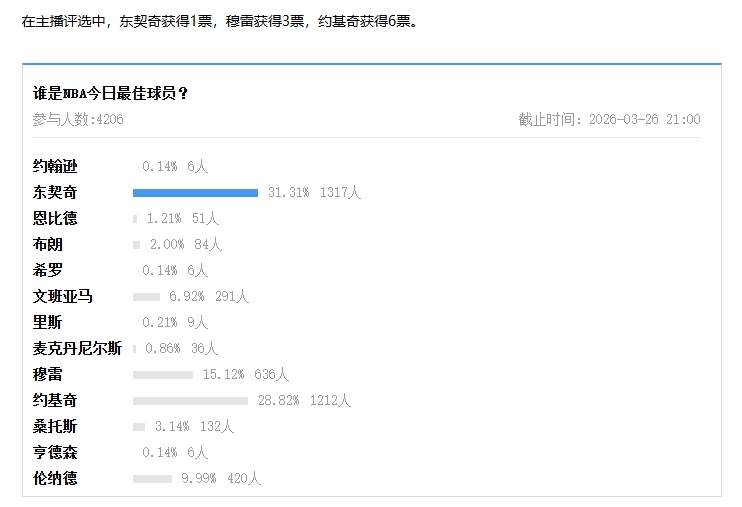Select the 亨德森 poll option name

click(x=55, y=452)
